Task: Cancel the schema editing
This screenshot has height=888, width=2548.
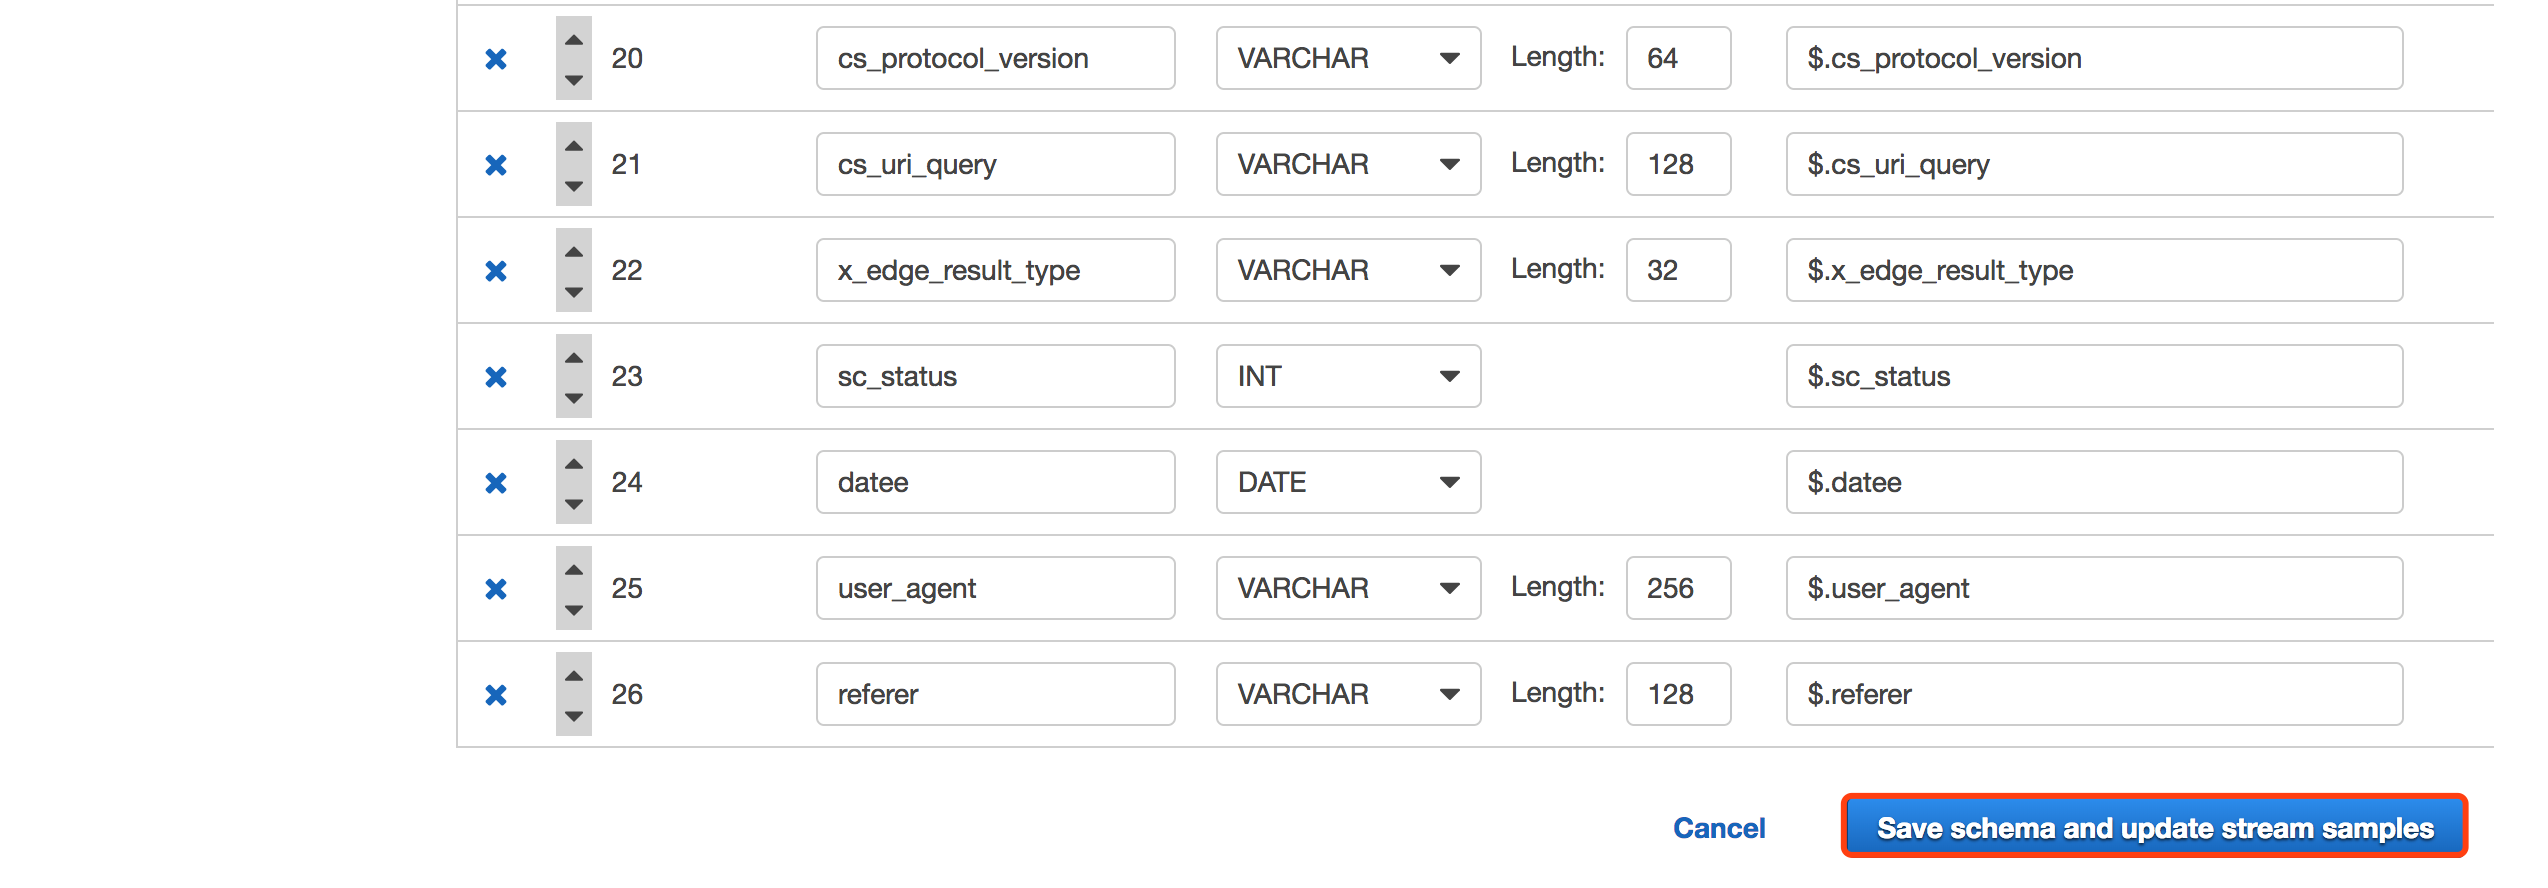Action: tap(1718, 828)
